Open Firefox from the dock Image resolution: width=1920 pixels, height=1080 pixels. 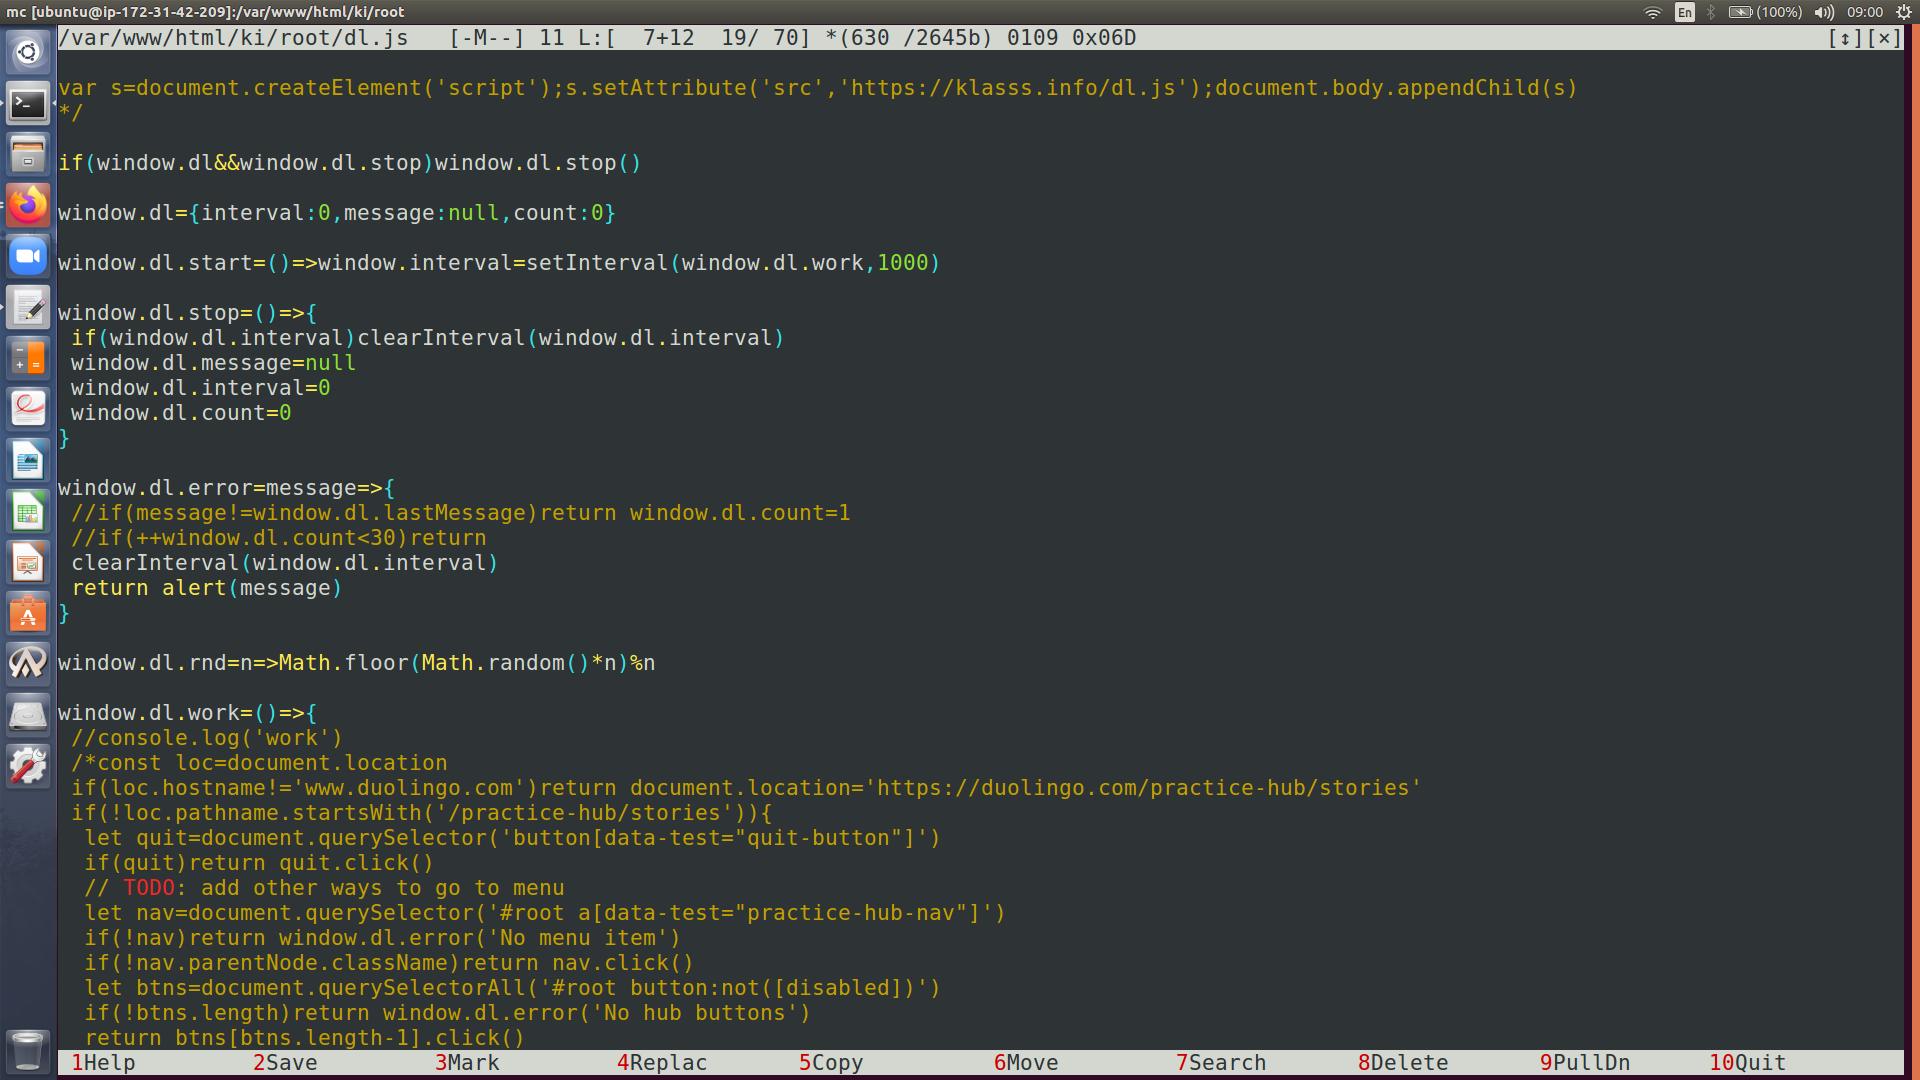tap(28, 206)
